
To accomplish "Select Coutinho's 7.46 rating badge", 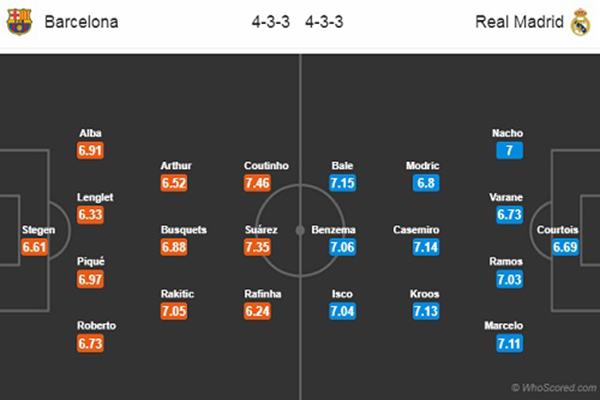I will [x=257, y=183].
